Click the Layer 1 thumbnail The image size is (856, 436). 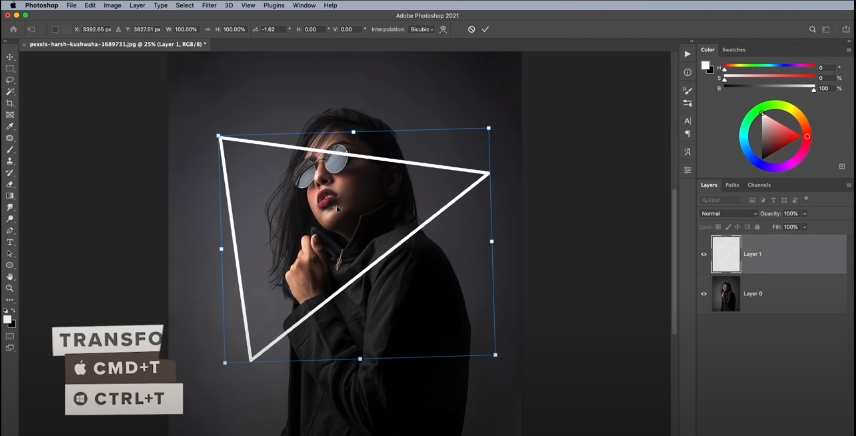[x=725, y=254]
